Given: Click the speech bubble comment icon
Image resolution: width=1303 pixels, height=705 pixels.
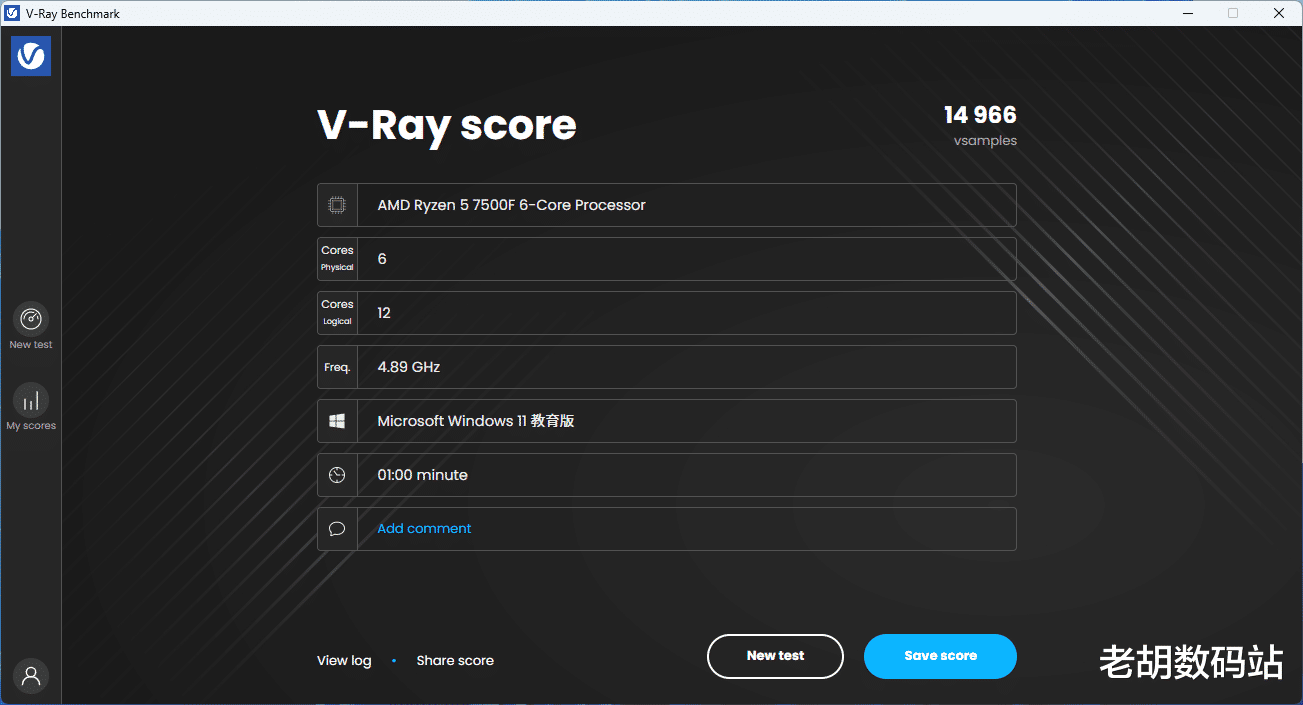Looking at the screenshot, I should pyautogui.click(x=337, y=529).
